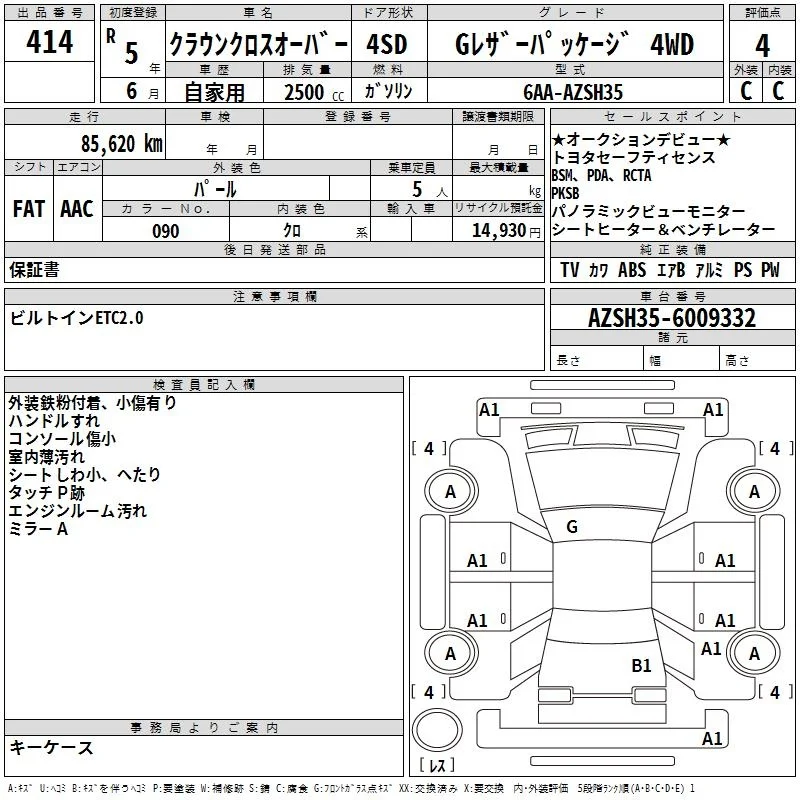Select the mileage value 85,620 km

[x=122, y=144]
